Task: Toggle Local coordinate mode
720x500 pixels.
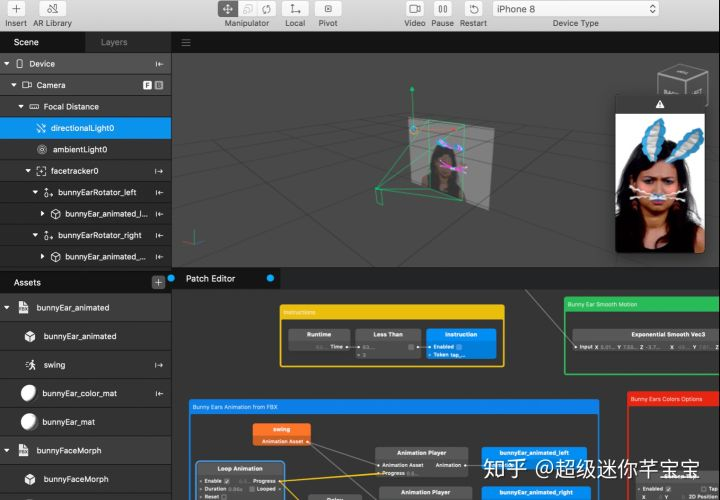Action: click(295, 9)
